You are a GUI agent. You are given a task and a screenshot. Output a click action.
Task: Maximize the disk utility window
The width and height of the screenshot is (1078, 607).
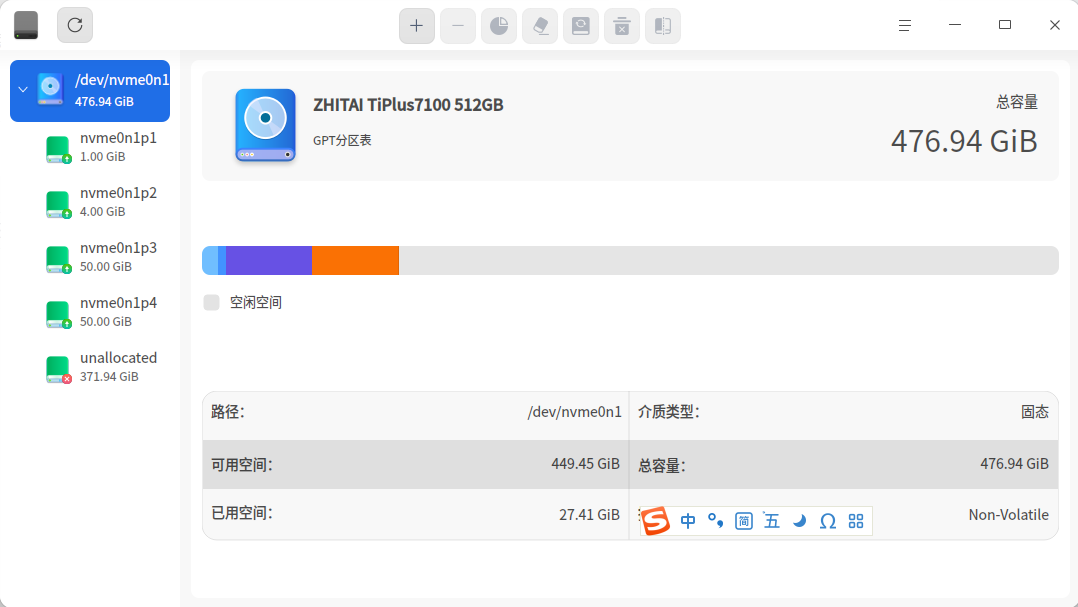pyautogui.click(x=1005, y=25)
